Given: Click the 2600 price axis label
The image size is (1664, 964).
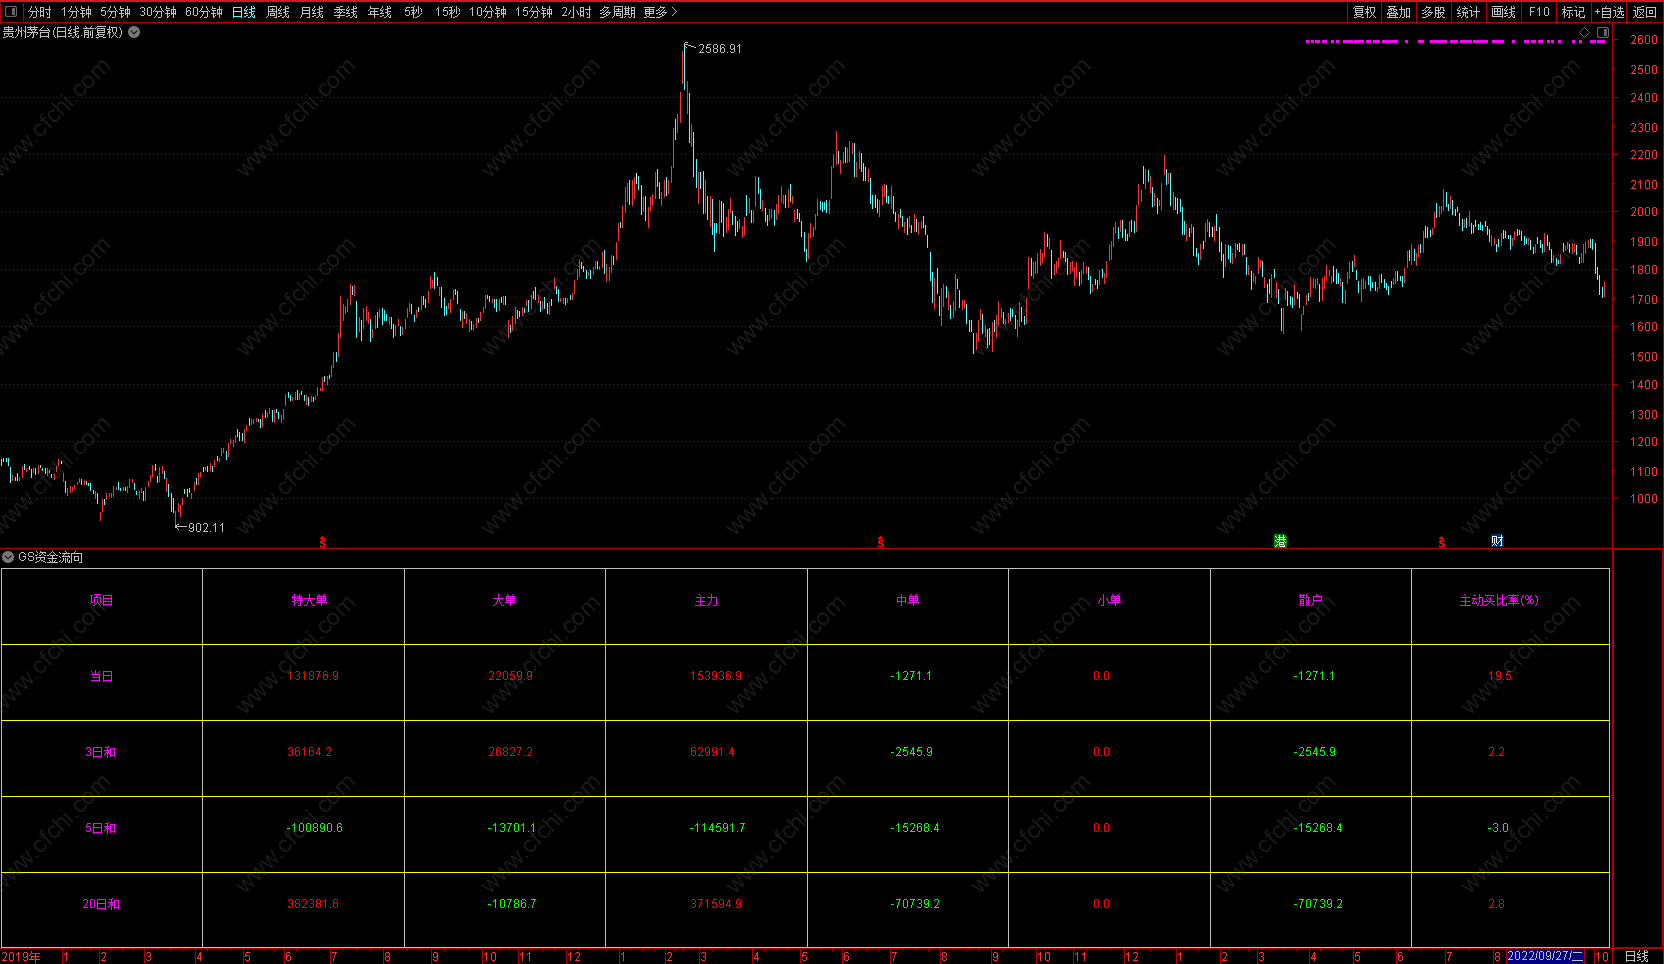Looking at the screenshot, I should pyautogui.click(x=1644, y=40).
